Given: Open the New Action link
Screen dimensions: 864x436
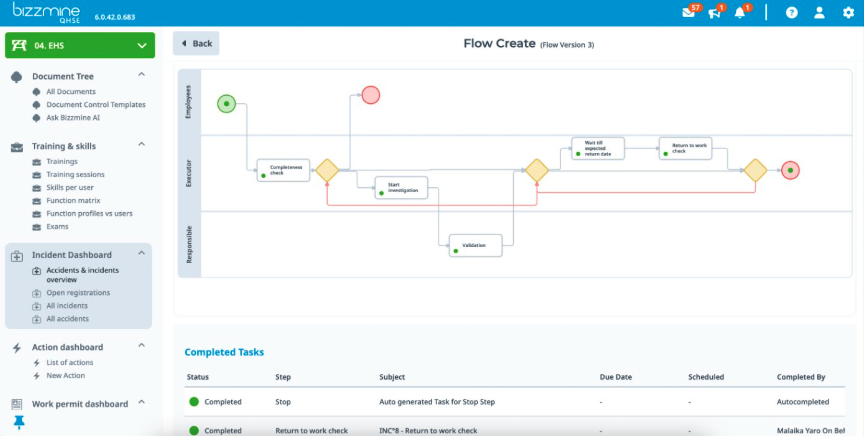Looking at the screenshot, I should tap(65, 375).
